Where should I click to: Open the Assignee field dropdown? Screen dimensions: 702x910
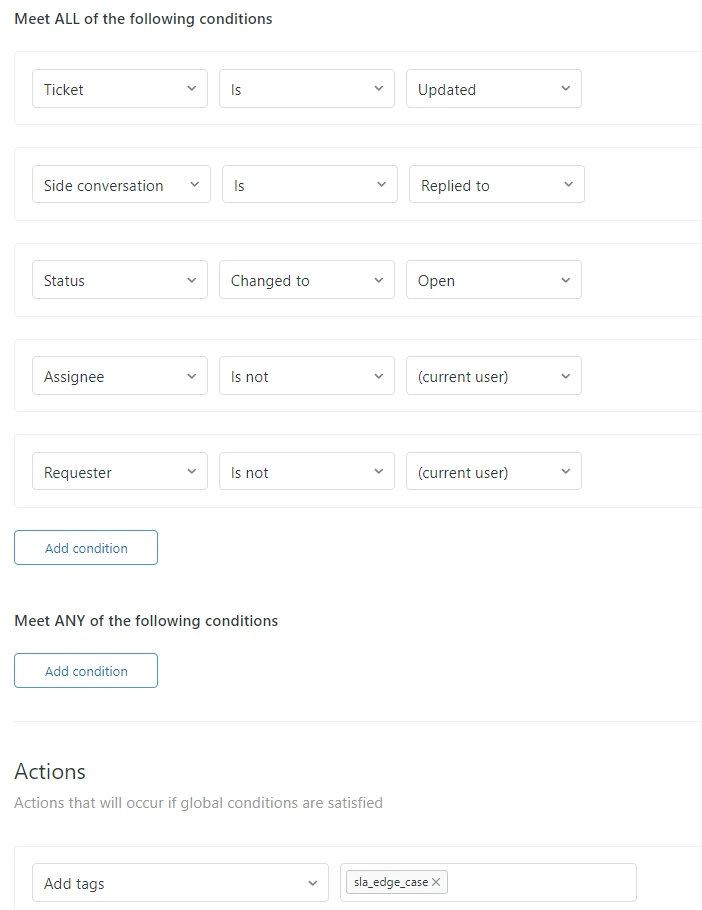(120, 377)
